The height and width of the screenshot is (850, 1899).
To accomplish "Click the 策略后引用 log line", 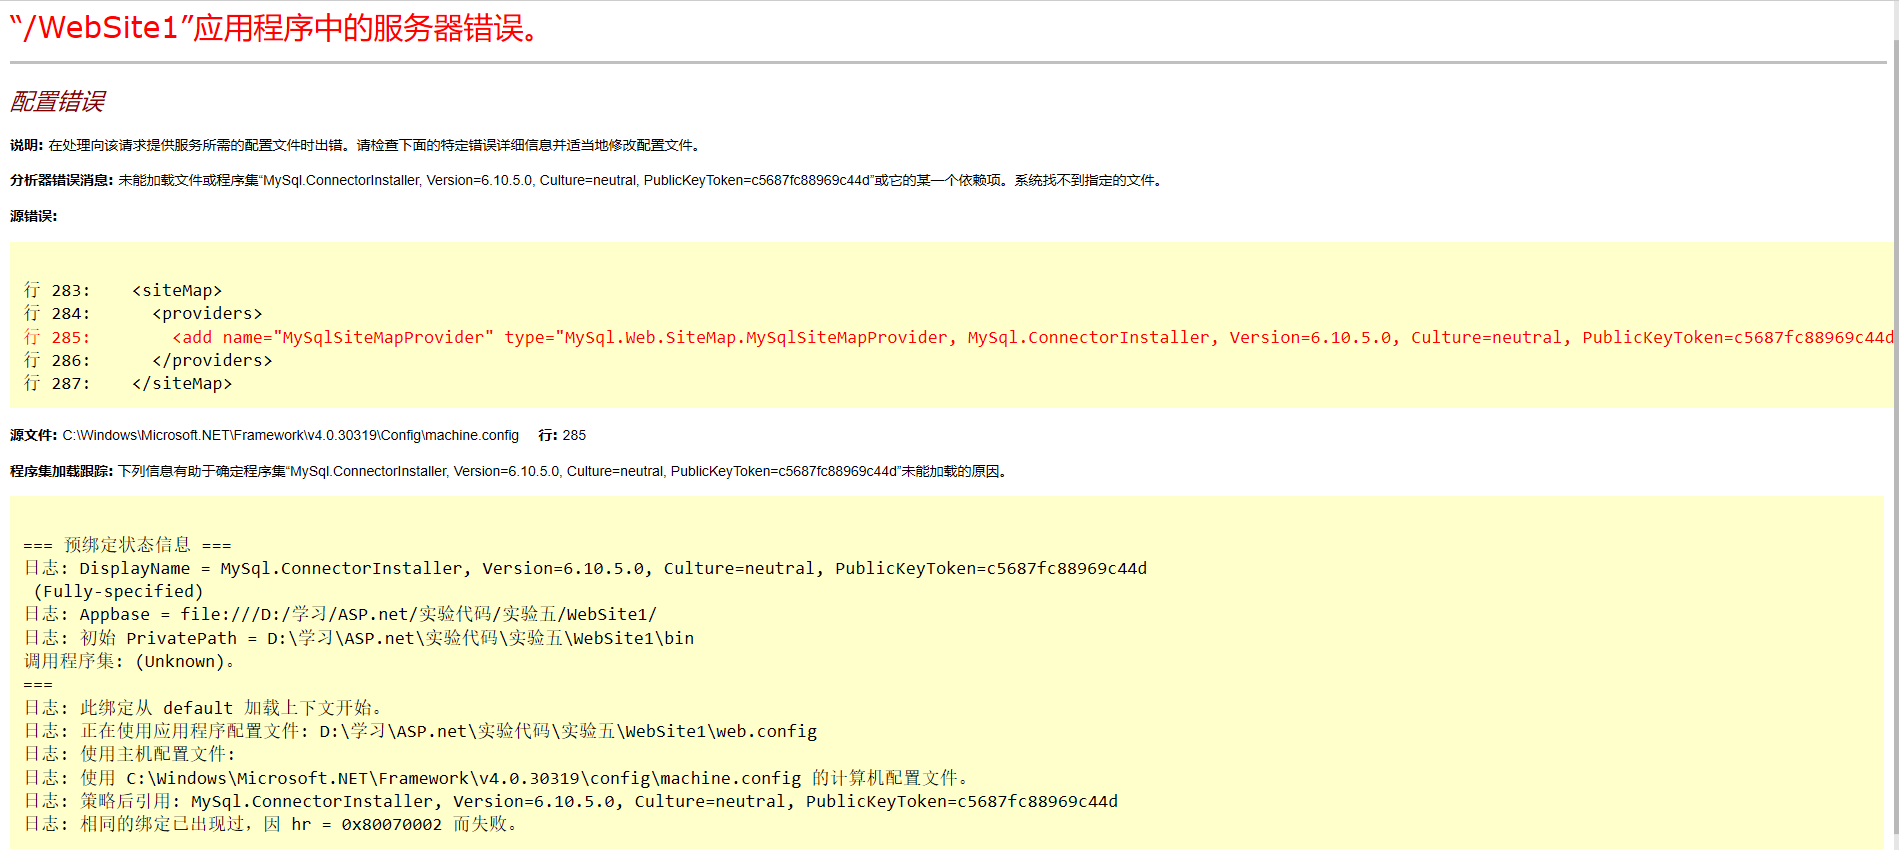I will (571, 801).
